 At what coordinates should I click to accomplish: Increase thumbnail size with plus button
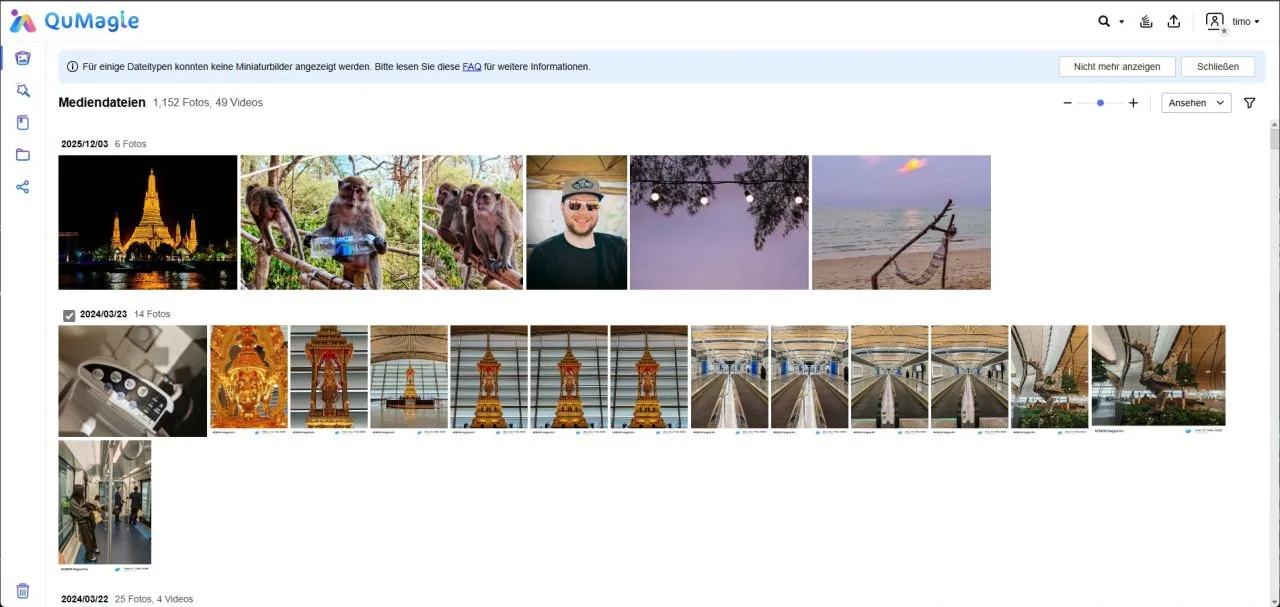coord(1133,103)
